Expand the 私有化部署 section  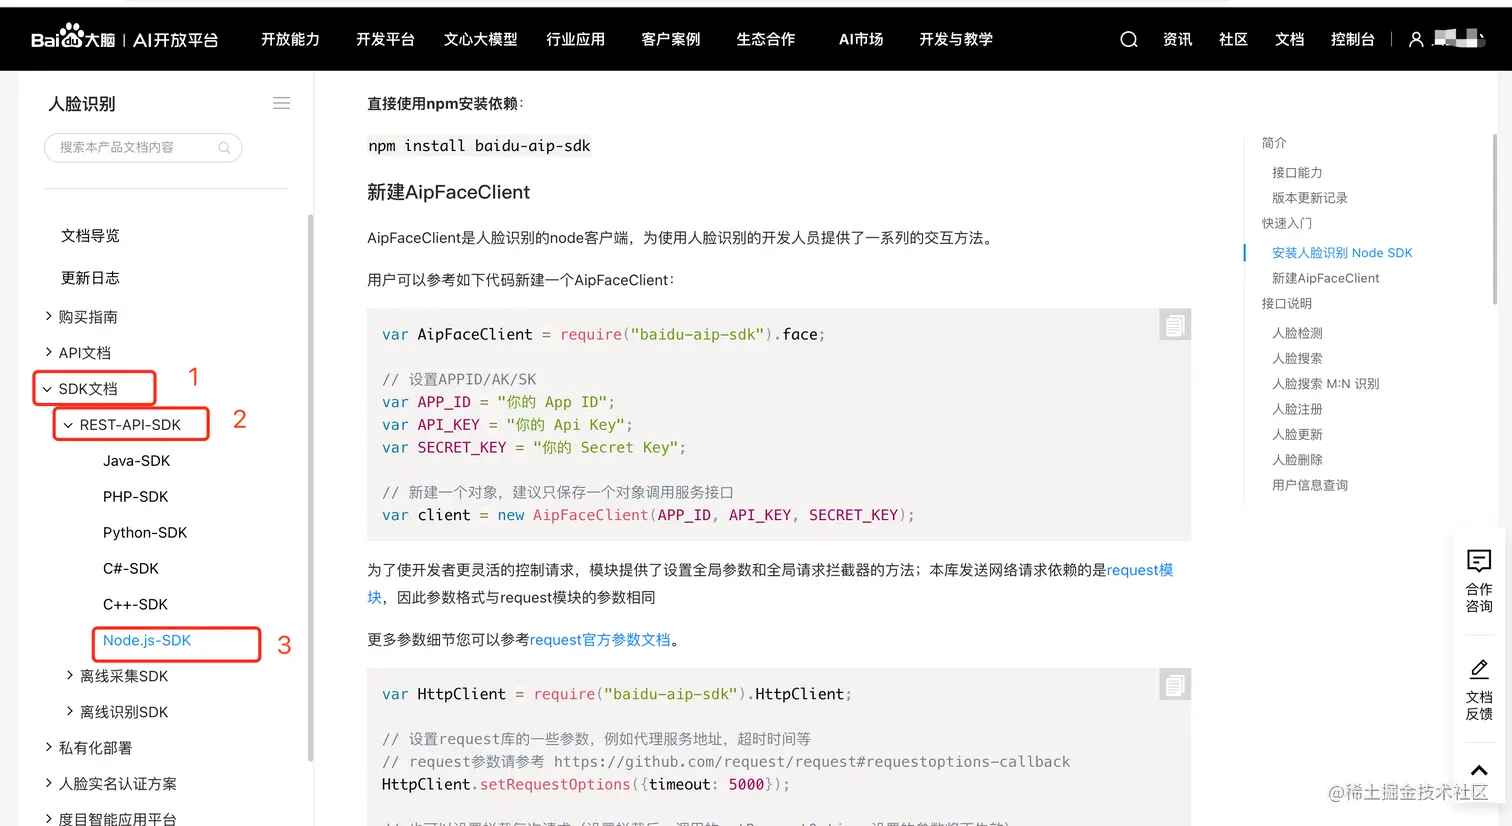49,747
